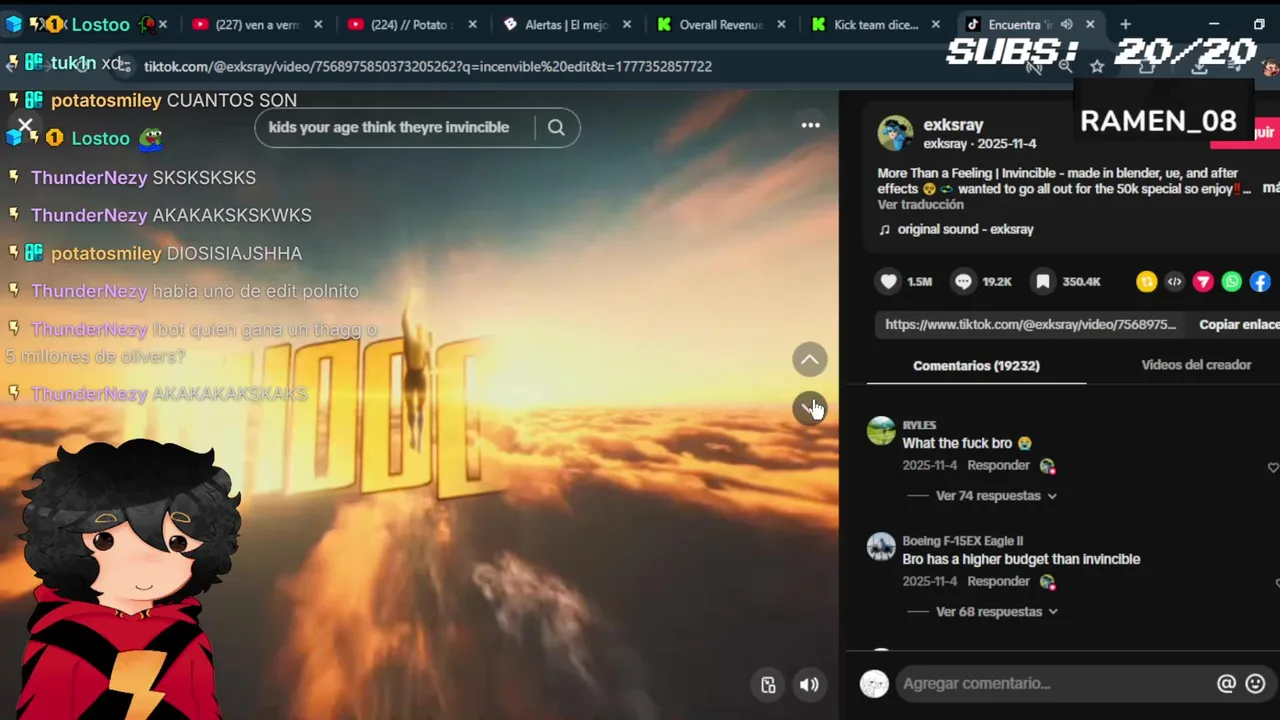Image resolution: width=1280 pixels, height=720 pixels.
Task: Close the TikTok video viewer with X
Action: pyautogui.click(x=25, y=126)
